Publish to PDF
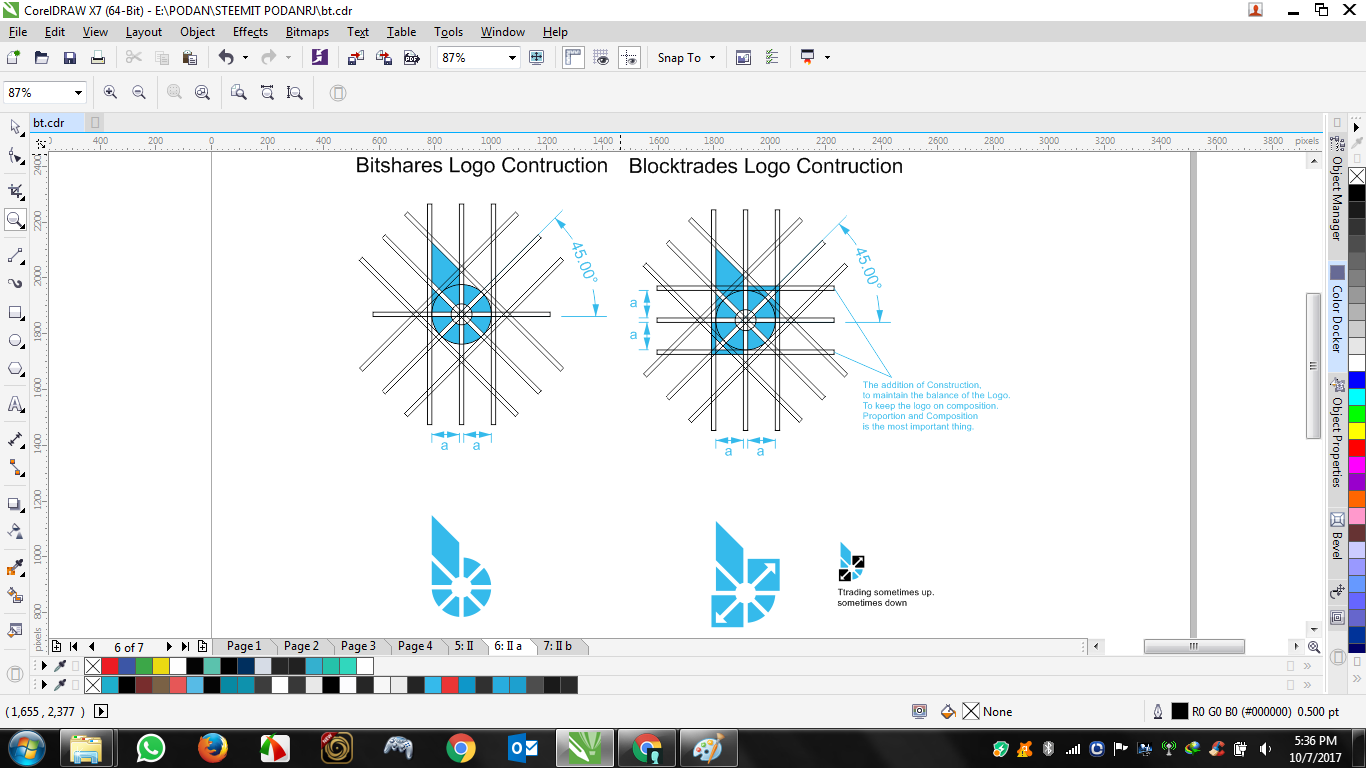Image resolution: width=1366 pixels, height=768 pixels. [411, 58]
